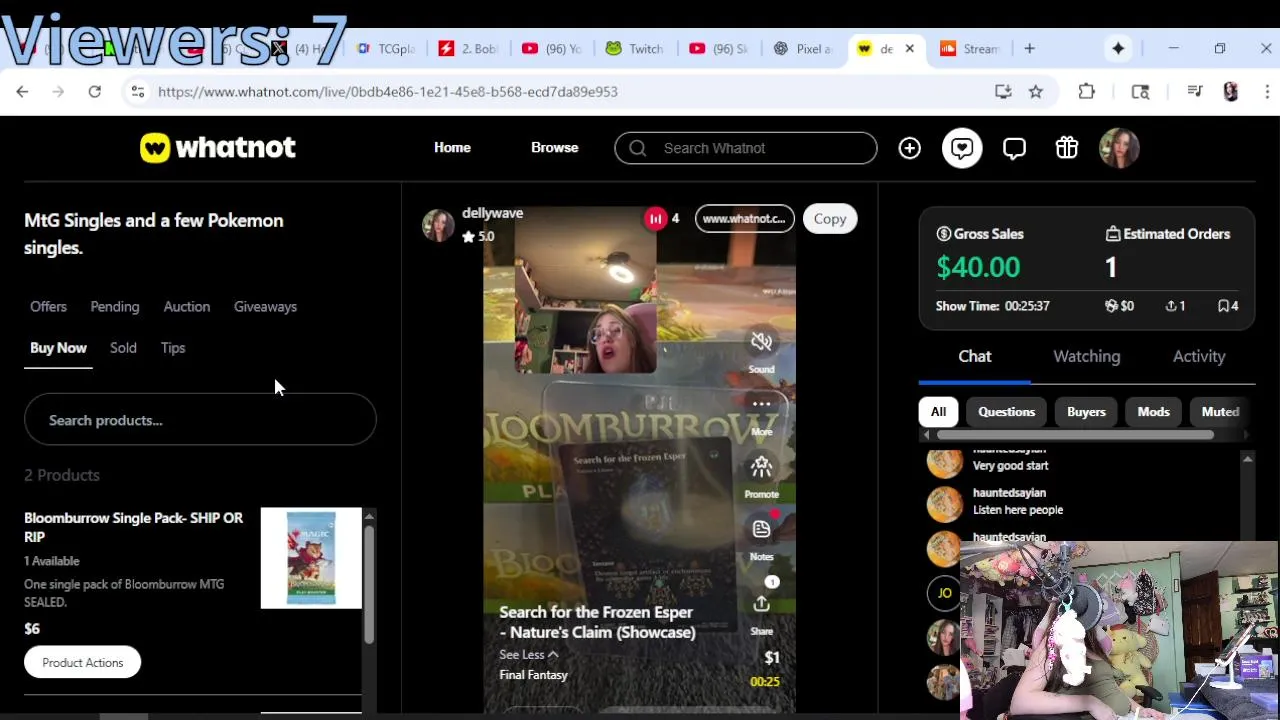Select the Sold tab

(x=123, y=348)
